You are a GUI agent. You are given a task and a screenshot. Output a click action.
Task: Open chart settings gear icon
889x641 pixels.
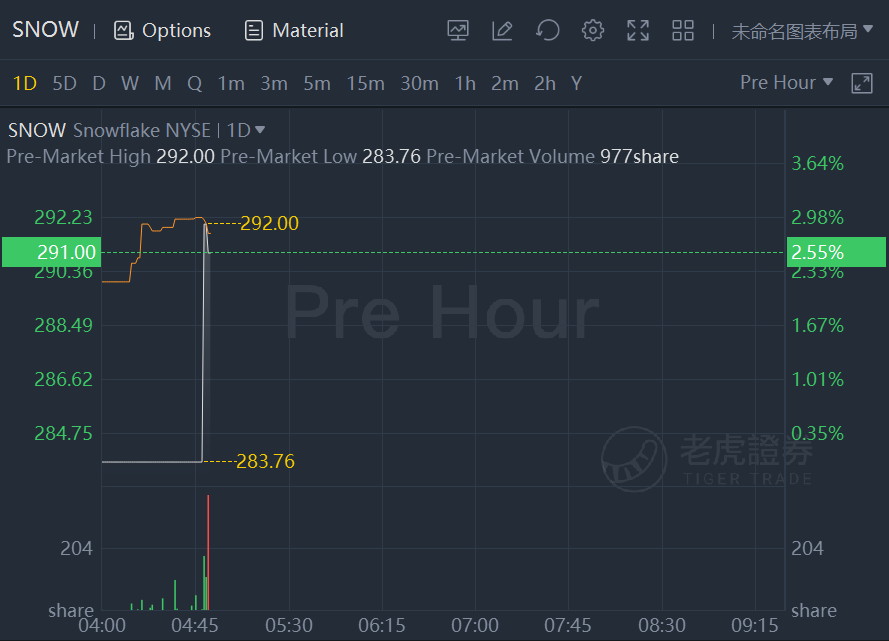tap(592, 30)
